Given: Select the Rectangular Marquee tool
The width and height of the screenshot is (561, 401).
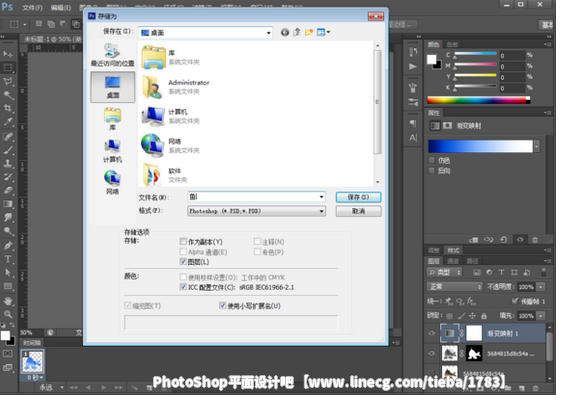Looking at the screenshot, I should 8,67.
